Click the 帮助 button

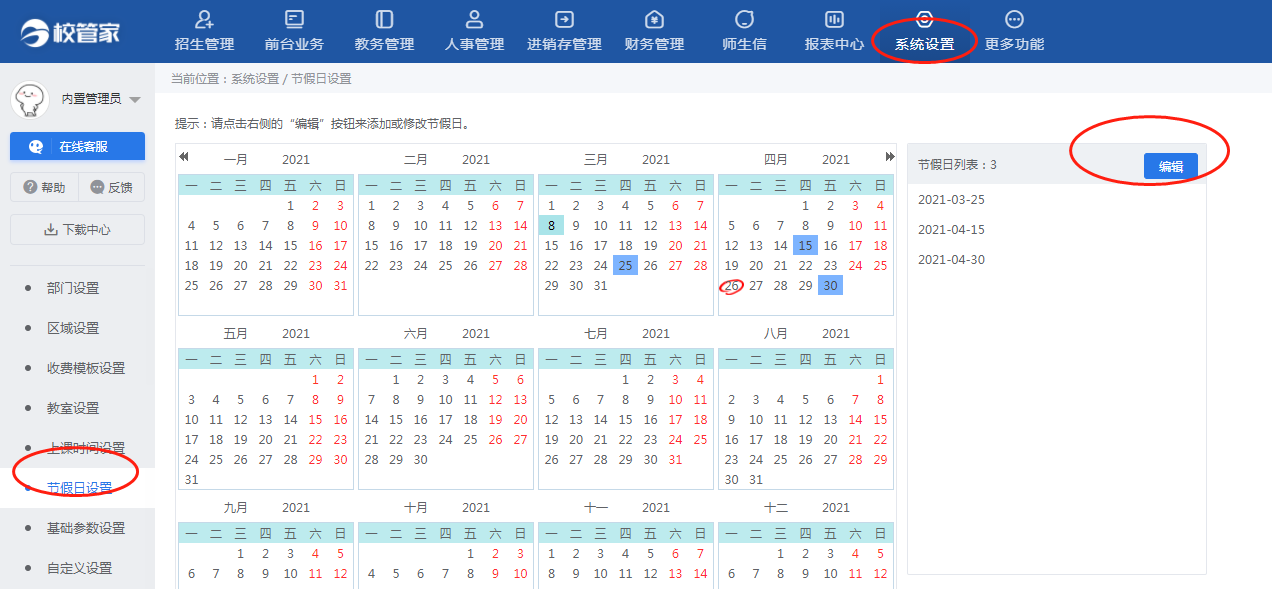pyautogui.click(x=44, y=187)
